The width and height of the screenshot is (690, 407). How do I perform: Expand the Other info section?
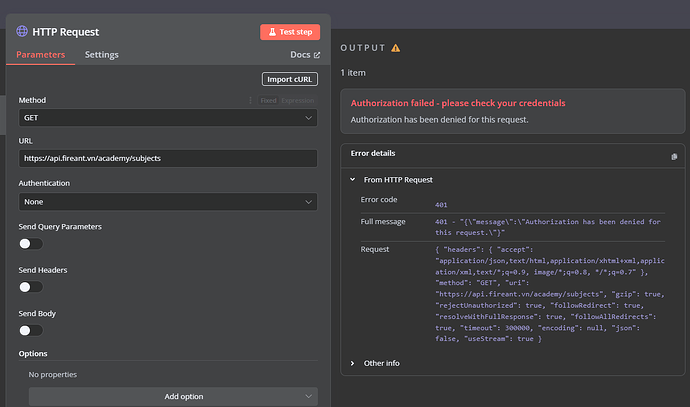(x=352, y=363)
